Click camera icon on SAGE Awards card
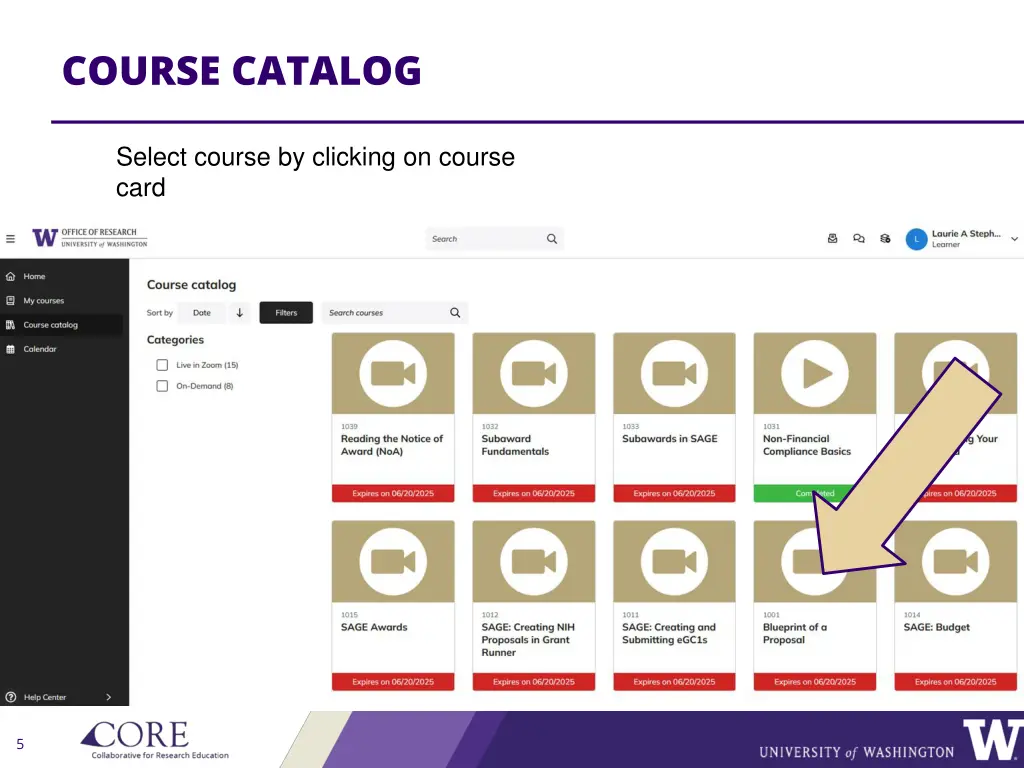 393,562
